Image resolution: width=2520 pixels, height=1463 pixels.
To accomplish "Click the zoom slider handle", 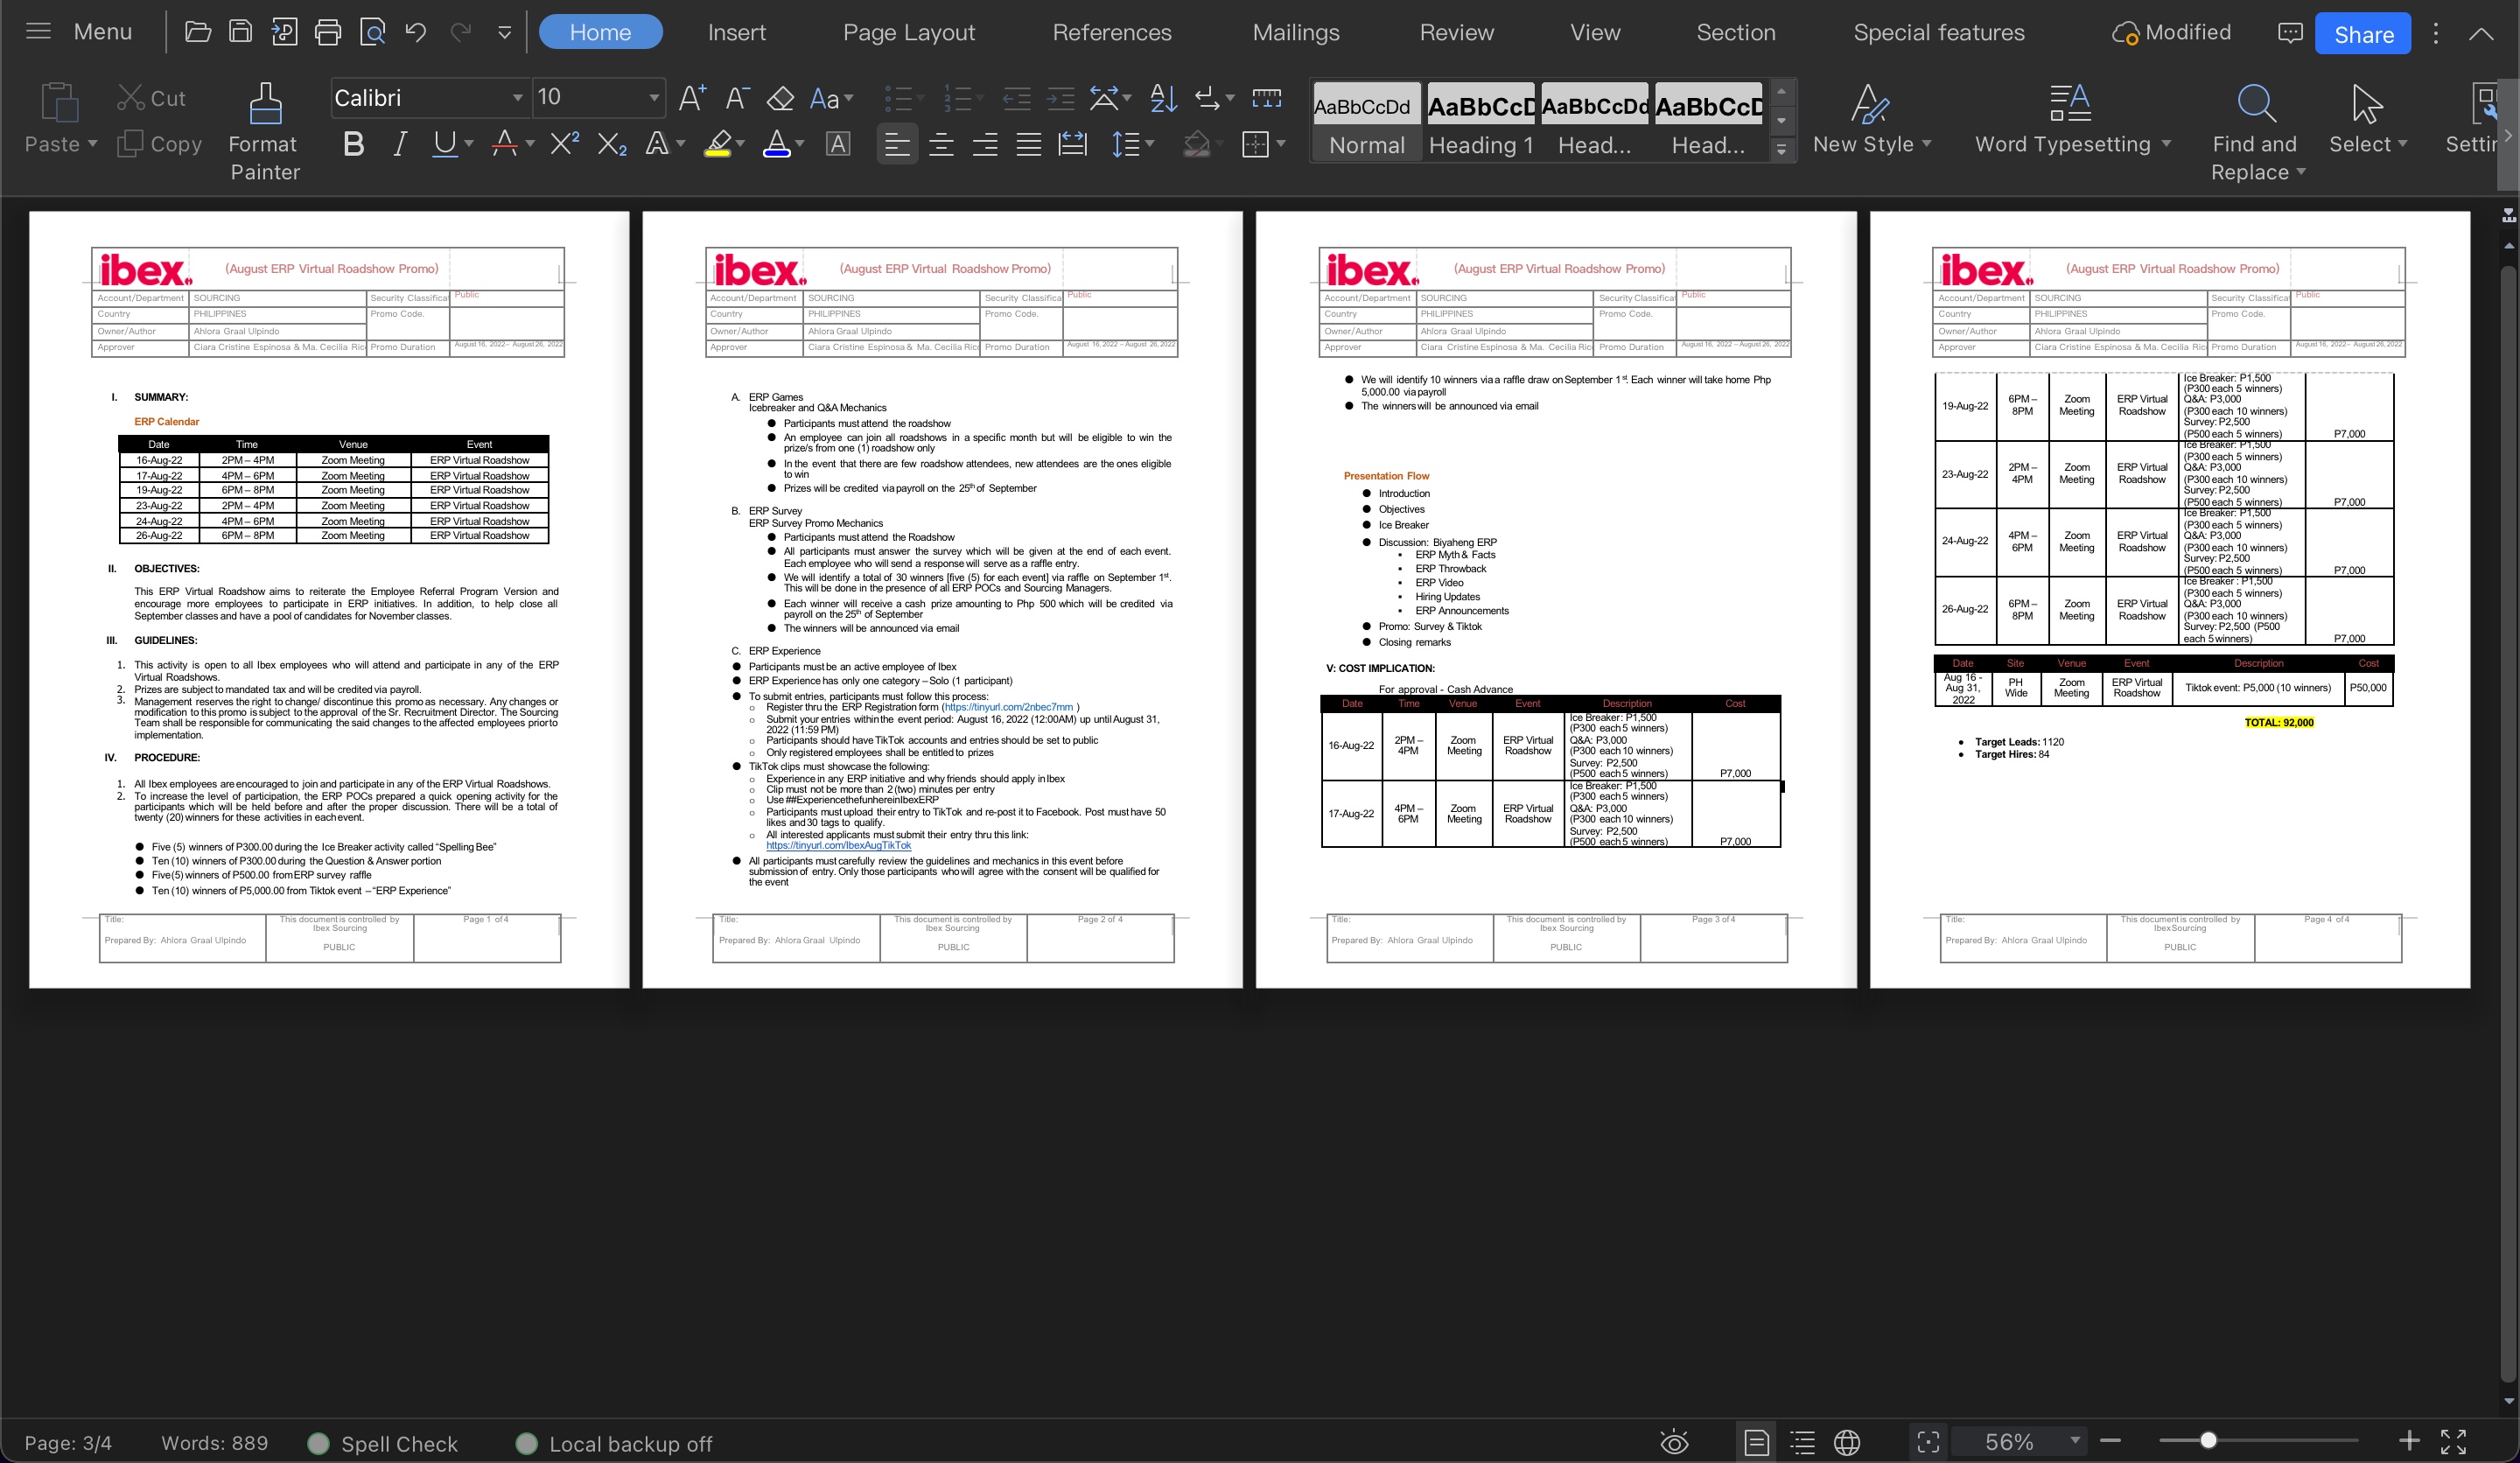I will 2208,1441.
